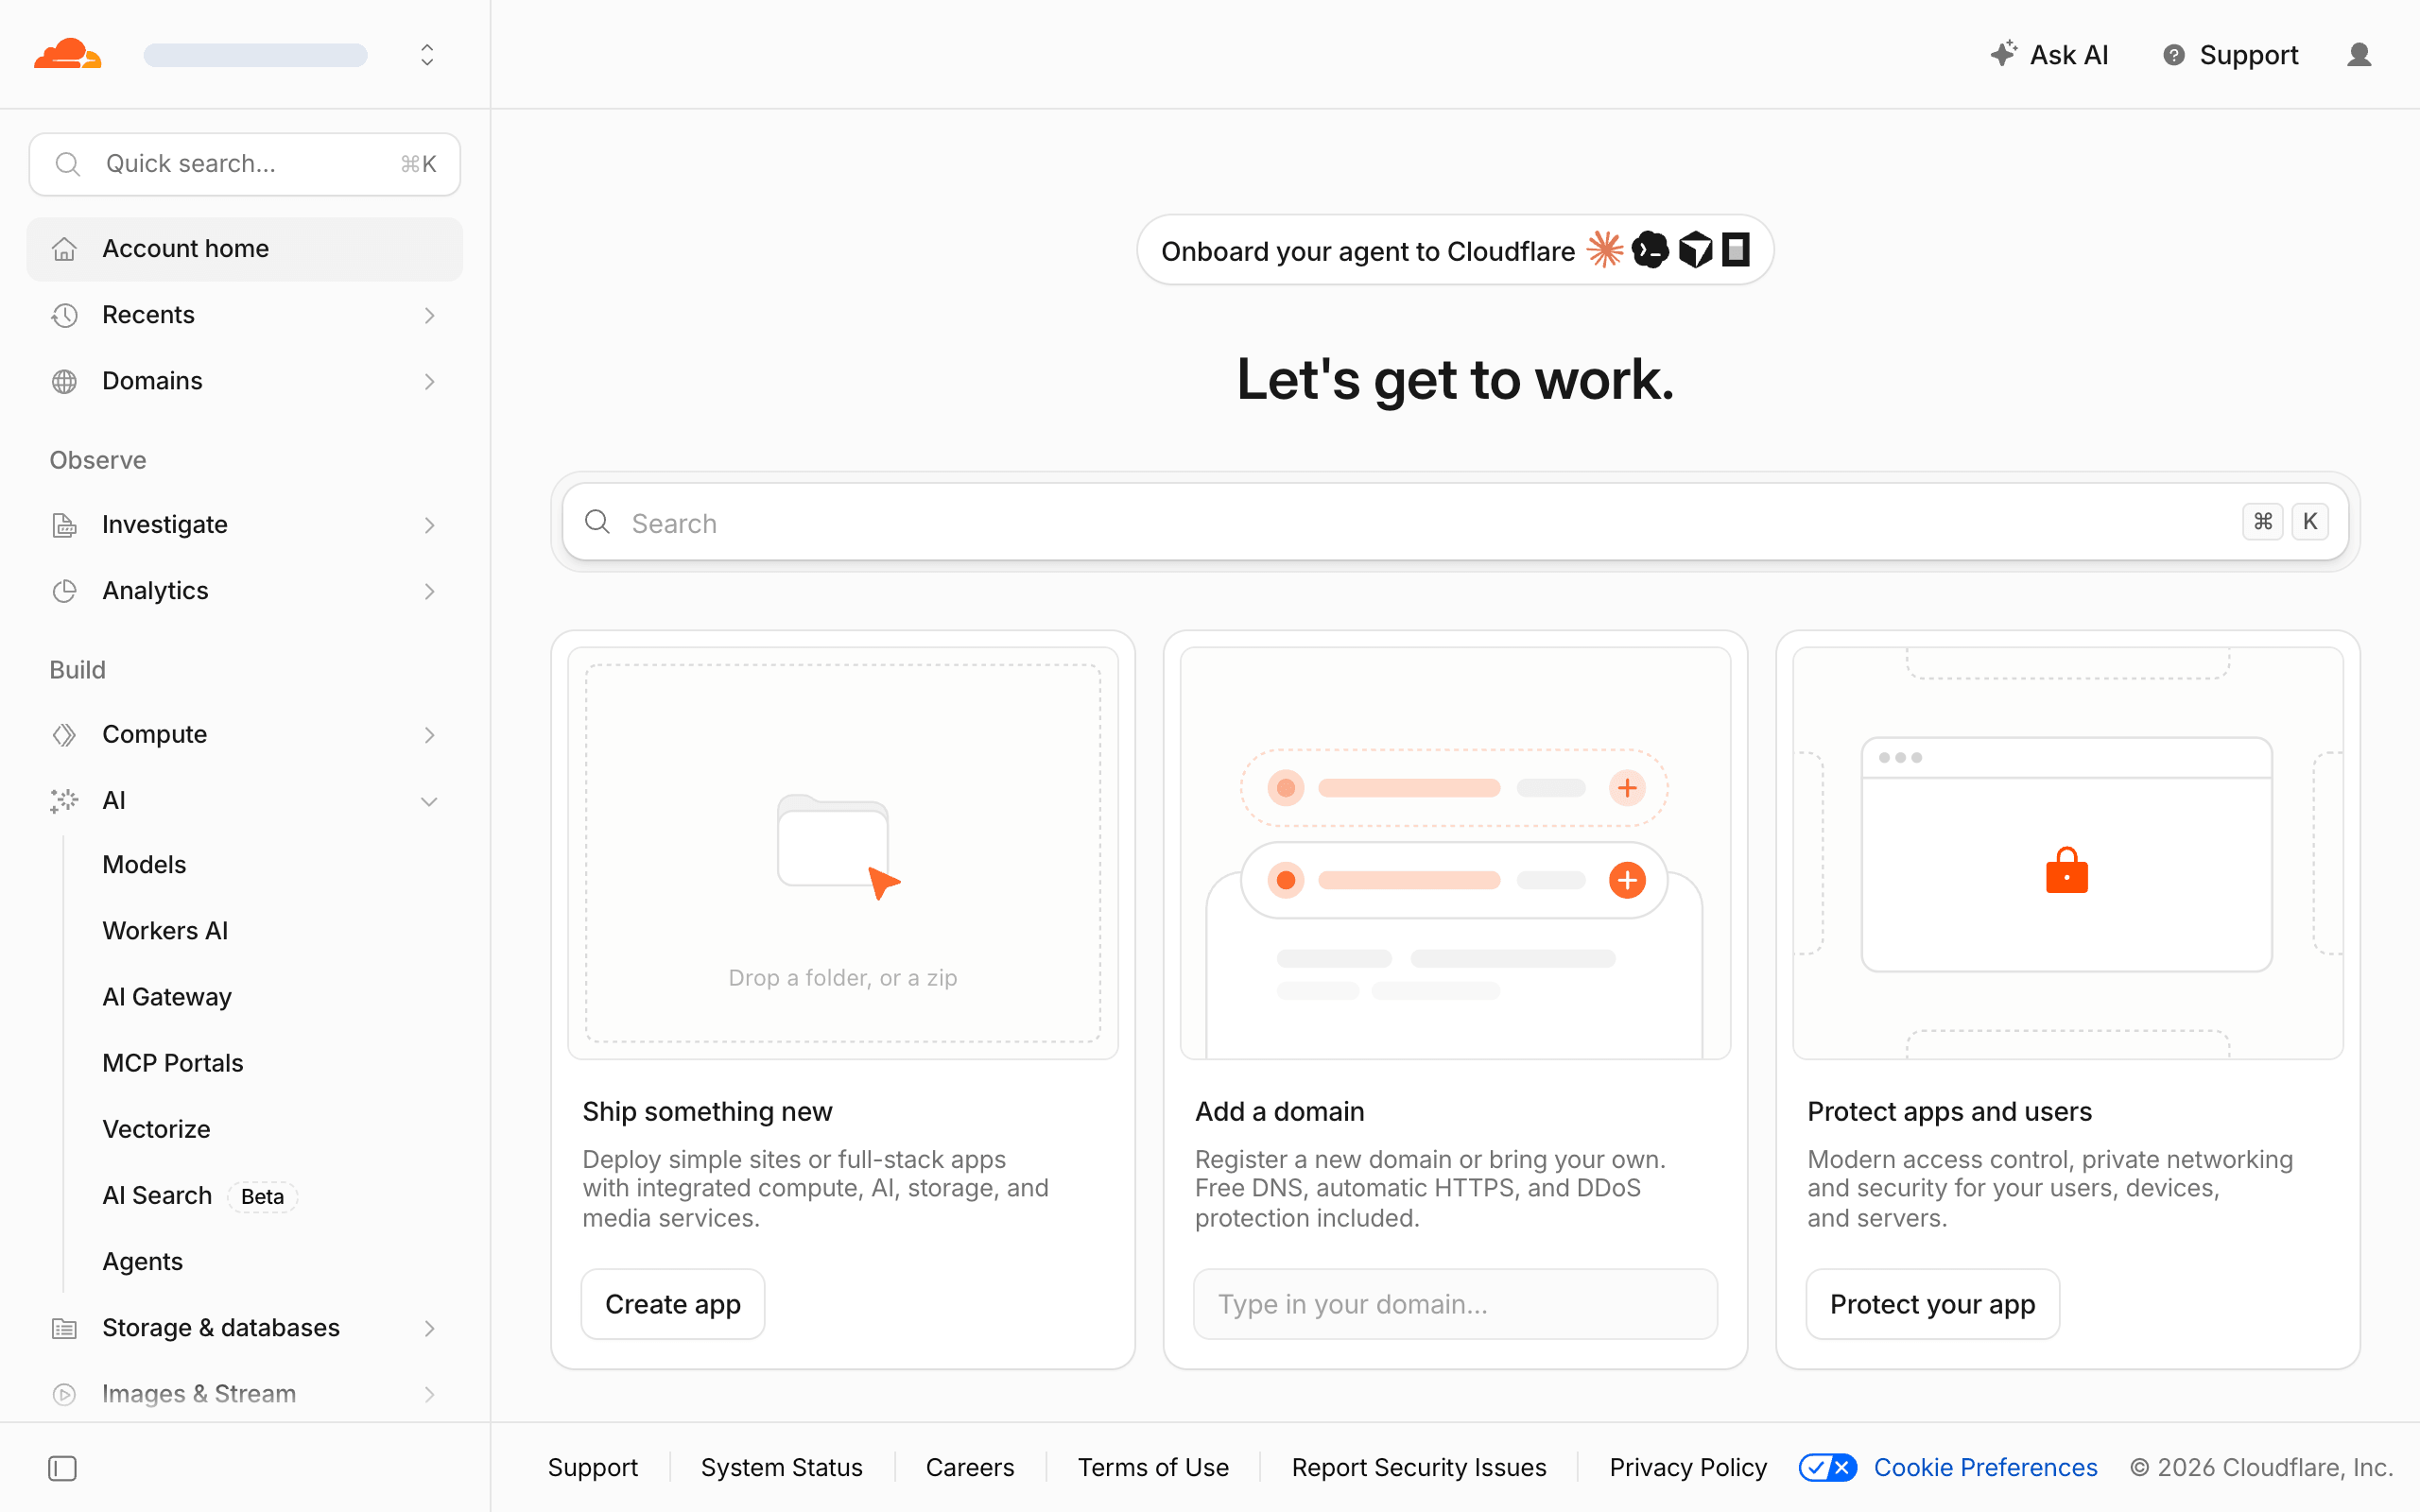This screenshot has width=2420, height=1512.
Task: Click the square bracket agent icon
Action: click(1736, 249)
